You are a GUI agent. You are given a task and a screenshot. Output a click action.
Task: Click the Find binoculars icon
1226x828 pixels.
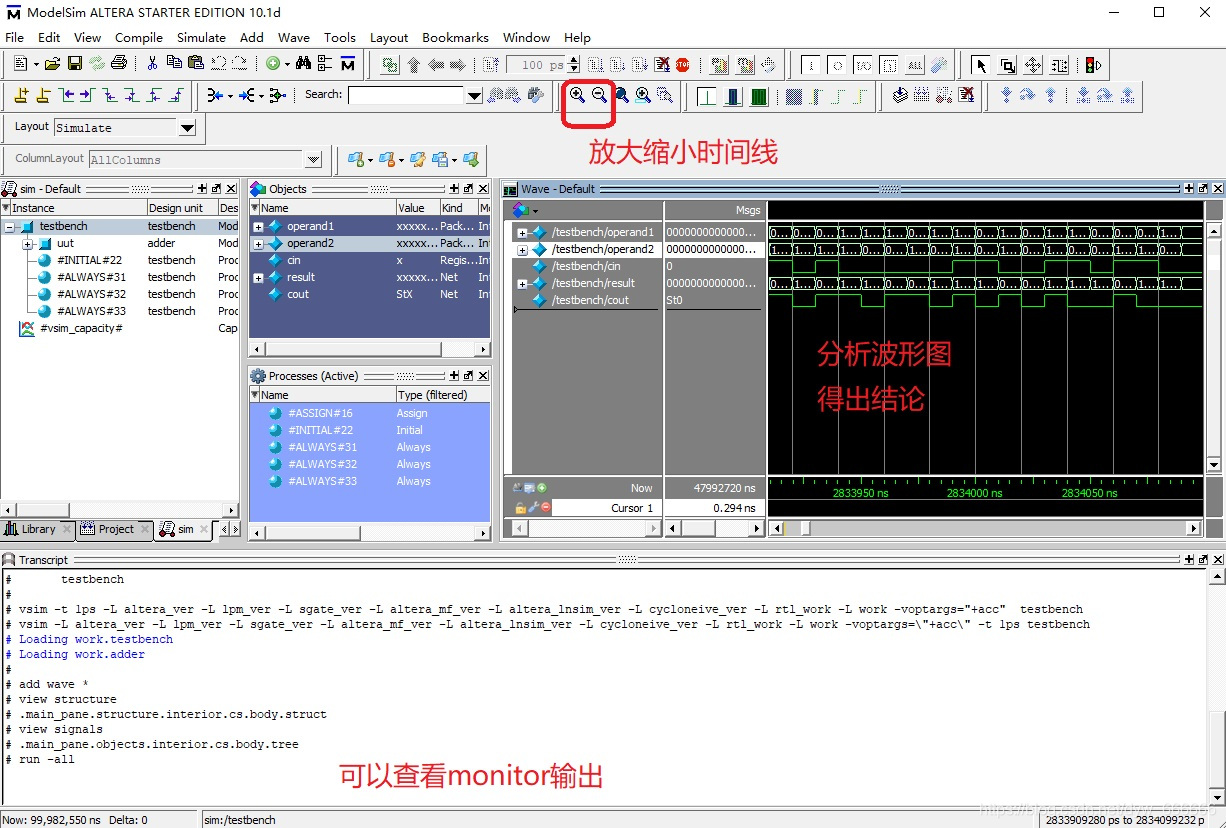[x=303, y=64]
